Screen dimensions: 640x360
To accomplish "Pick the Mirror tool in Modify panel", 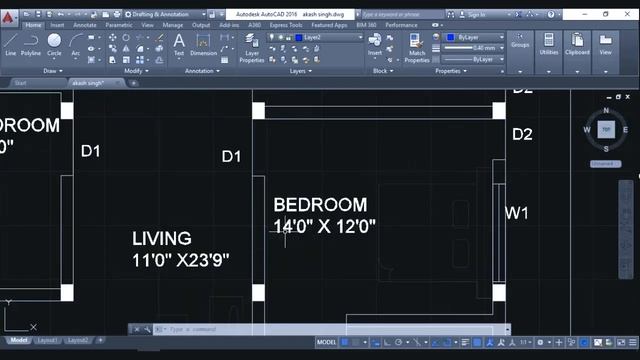I will tap(126, 49).
